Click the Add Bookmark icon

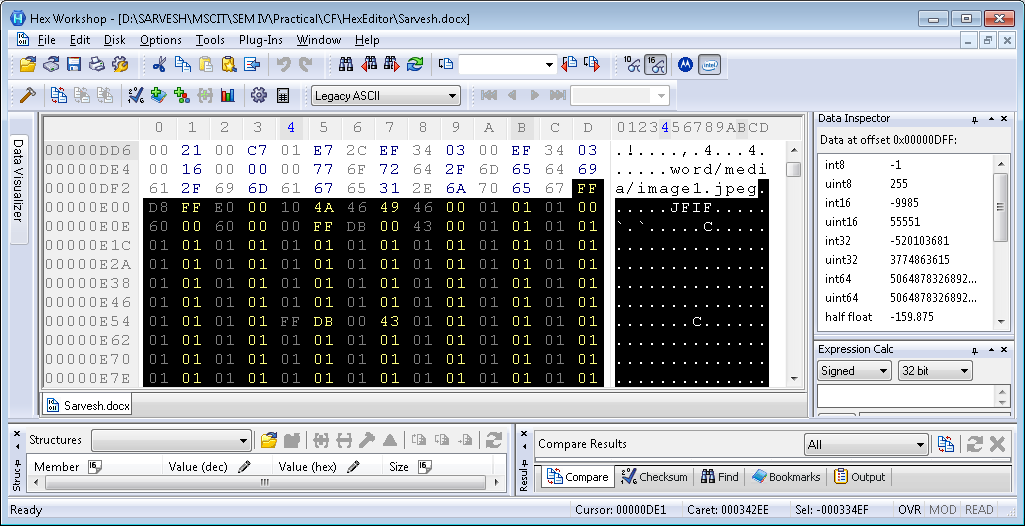coord(158,95)
